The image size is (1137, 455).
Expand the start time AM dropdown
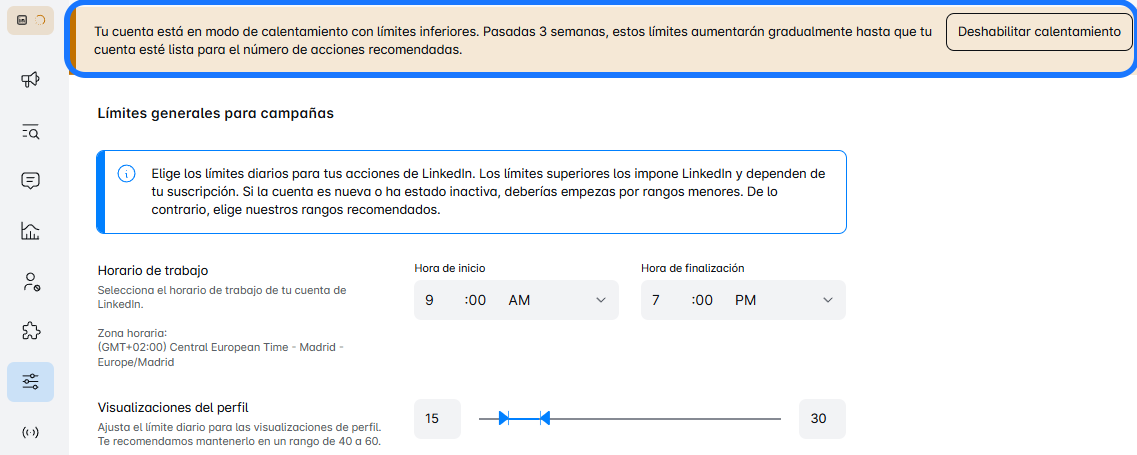click(601, 300)
